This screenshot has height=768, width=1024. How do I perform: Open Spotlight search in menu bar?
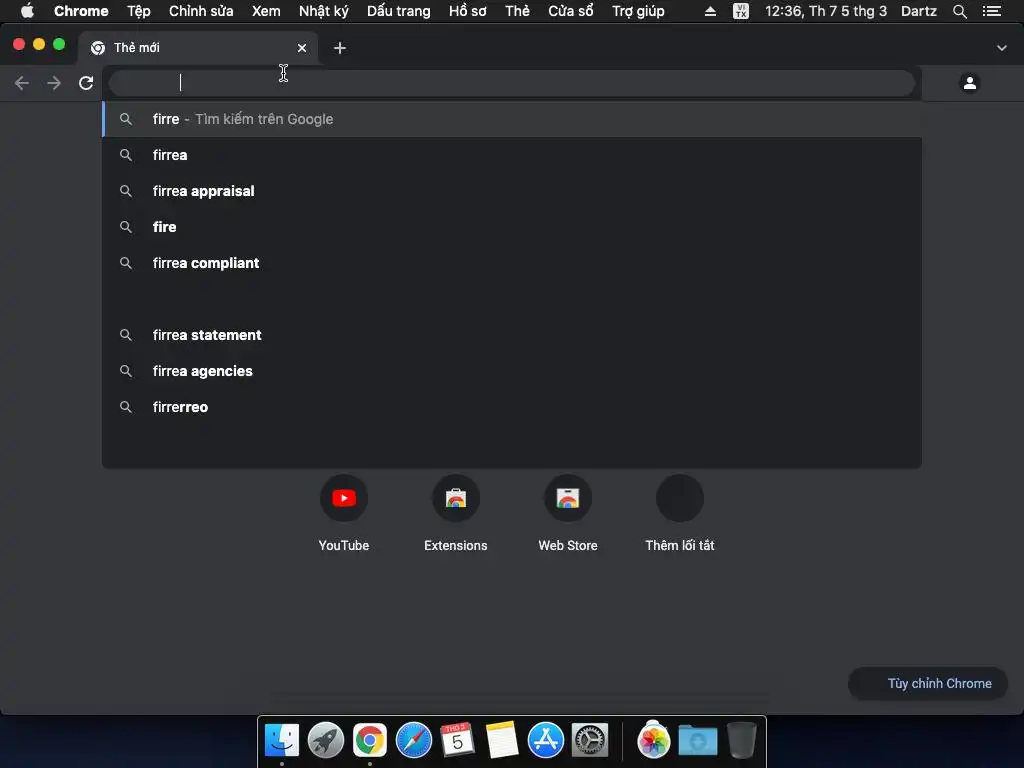[x=960, y=11]
